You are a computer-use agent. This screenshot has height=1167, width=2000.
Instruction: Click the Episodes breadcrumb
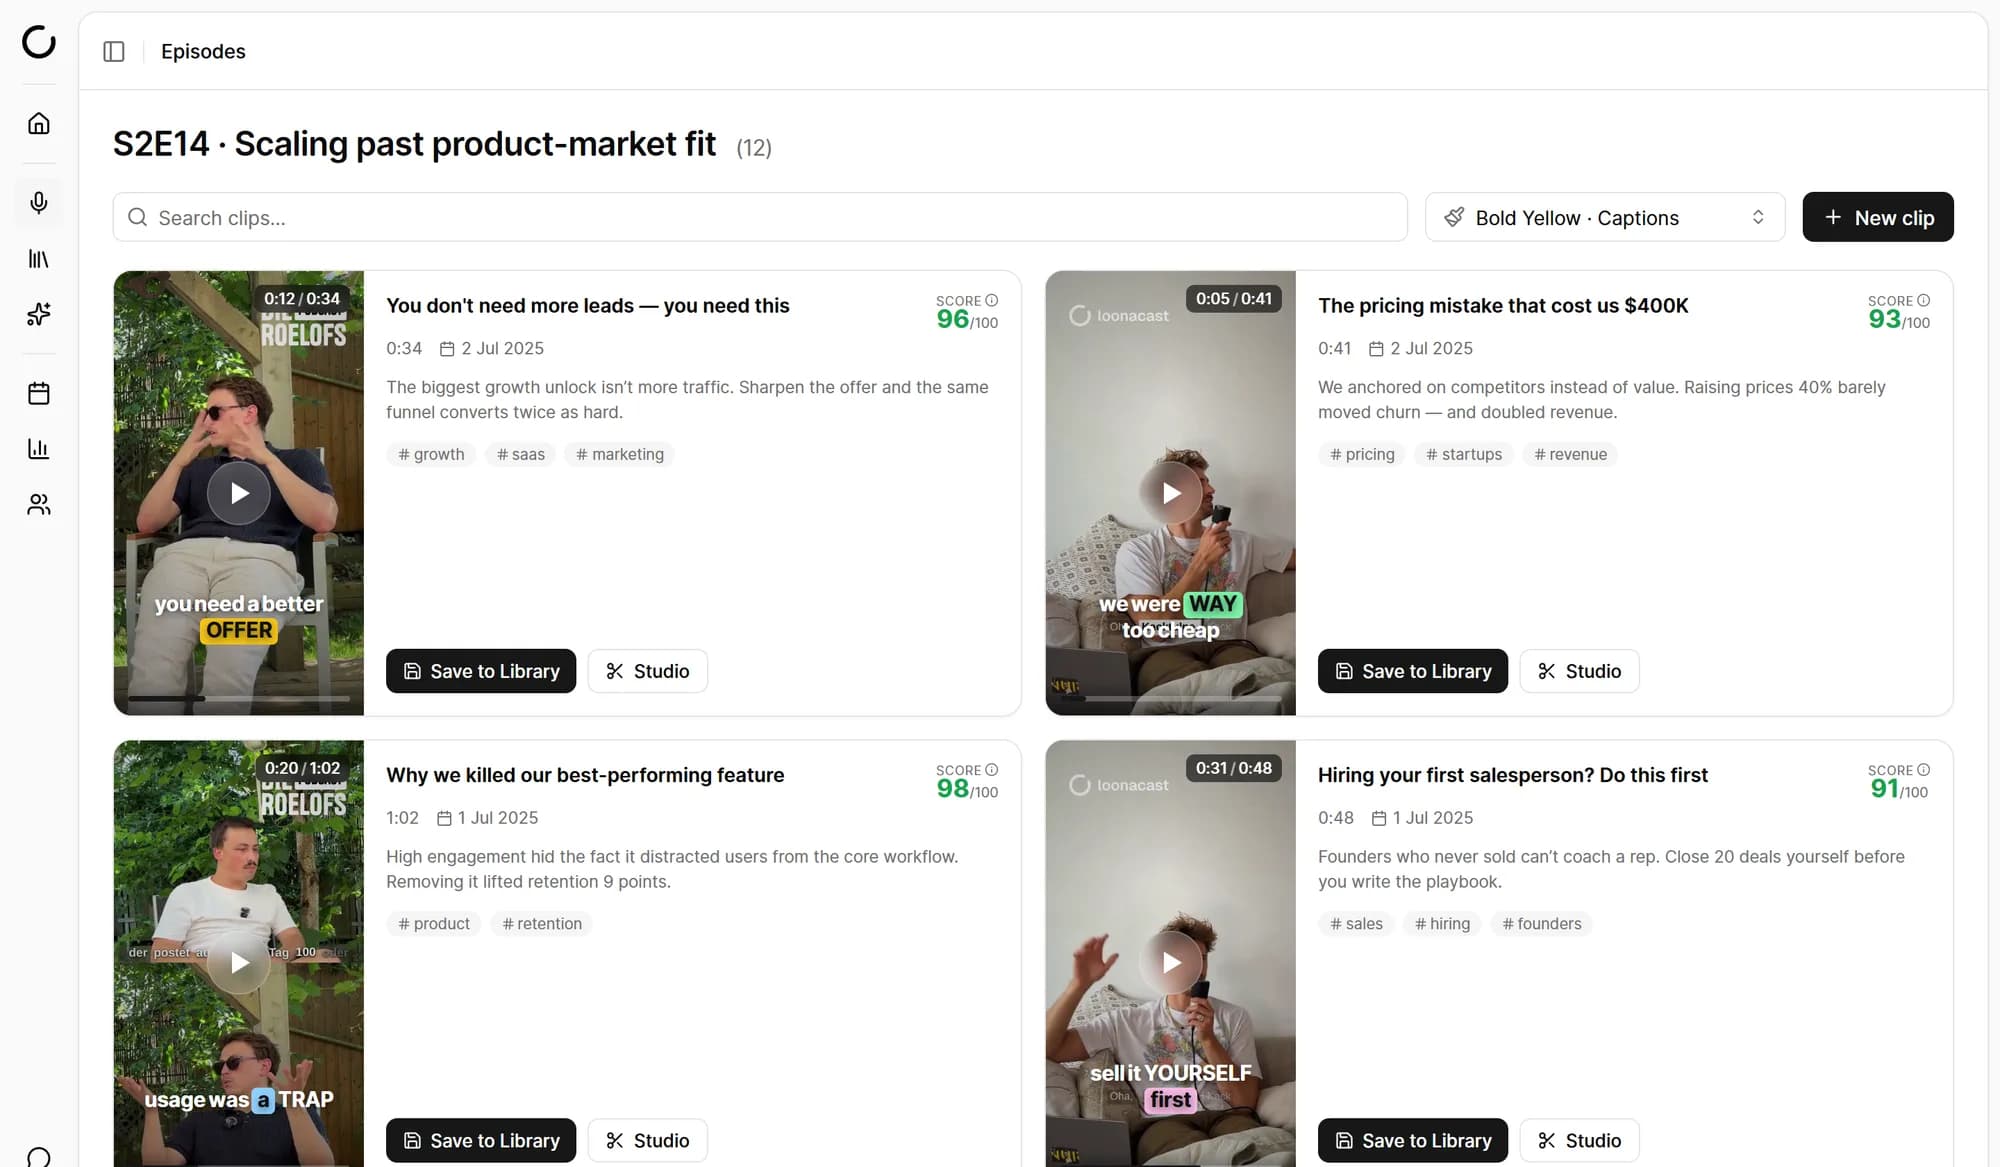(x=203, y=51)
